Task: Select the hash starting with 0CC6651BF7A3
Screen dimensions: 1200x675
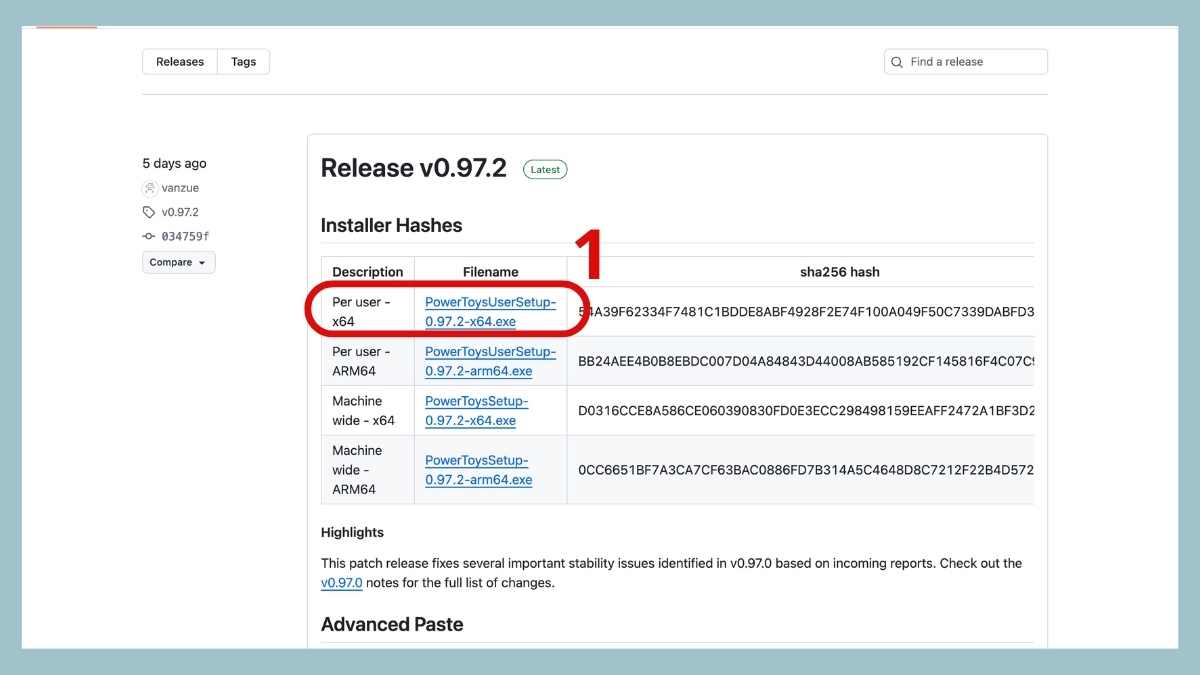Action: (806, 470)
